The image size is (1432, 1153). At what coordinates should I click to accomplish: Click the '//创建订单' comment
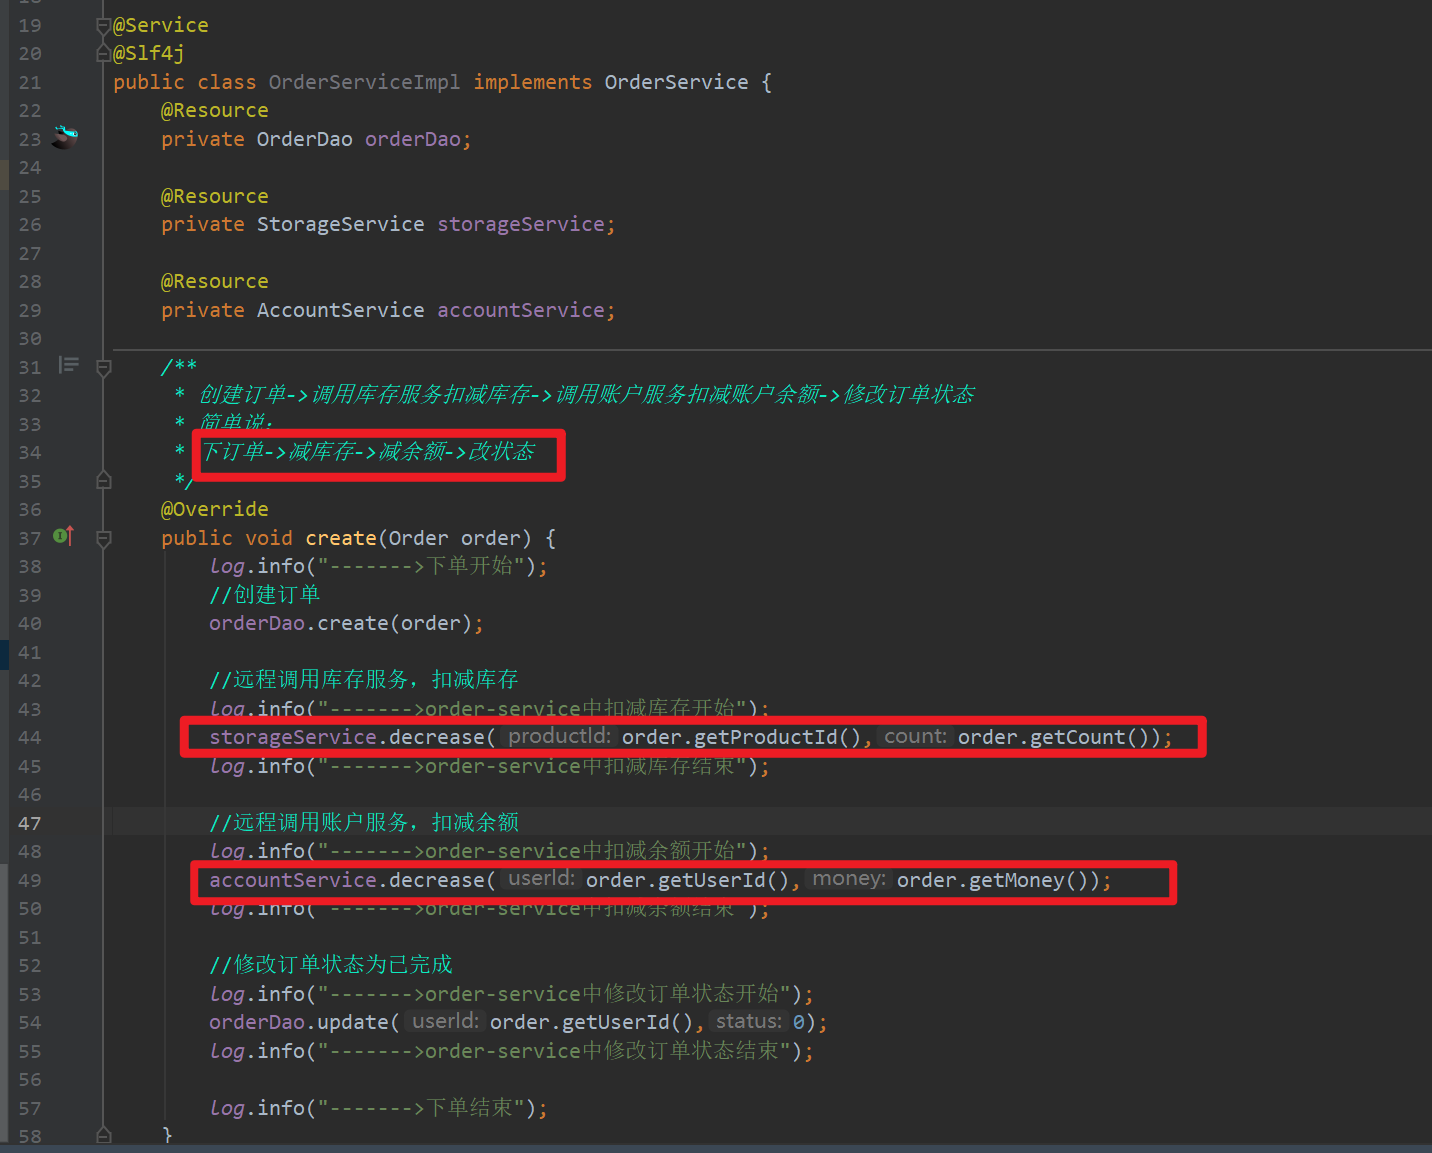(x=265, y=595)
